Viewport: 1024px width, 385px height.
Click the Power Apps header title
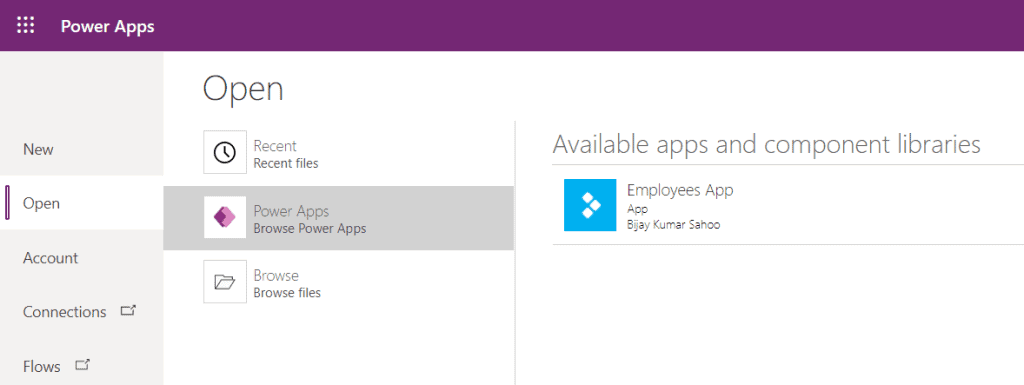point(108,27)
